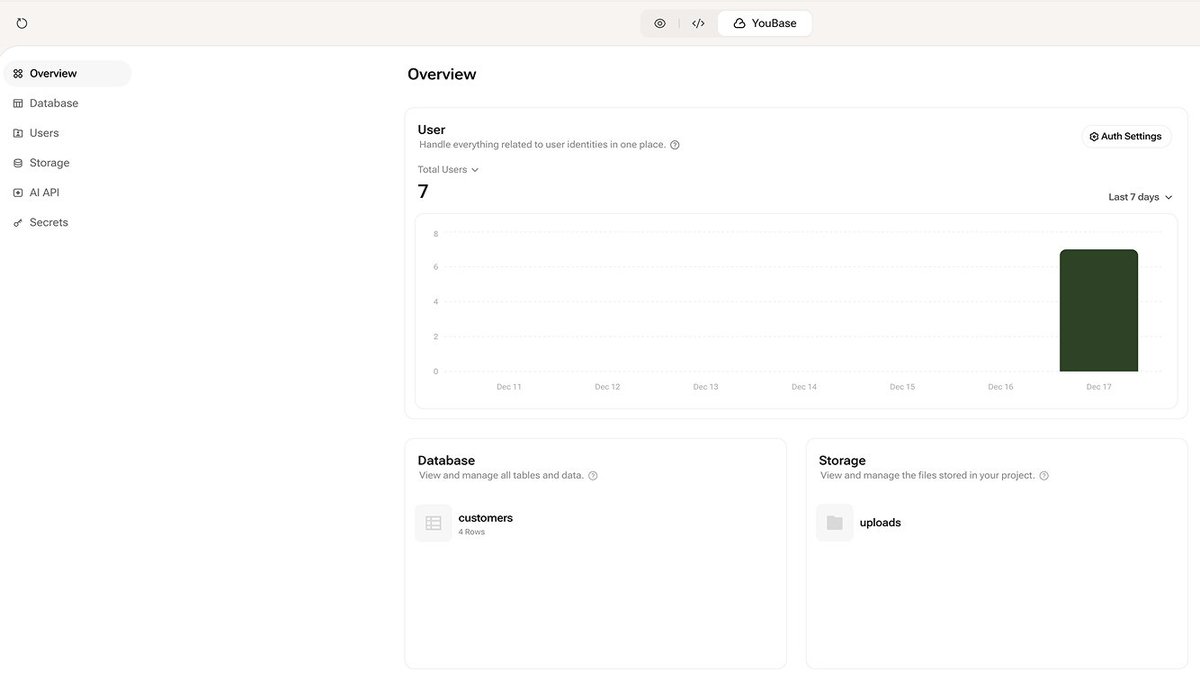Open Overview in the sidebar
1200x699 pixels.
tap(67, 73)
